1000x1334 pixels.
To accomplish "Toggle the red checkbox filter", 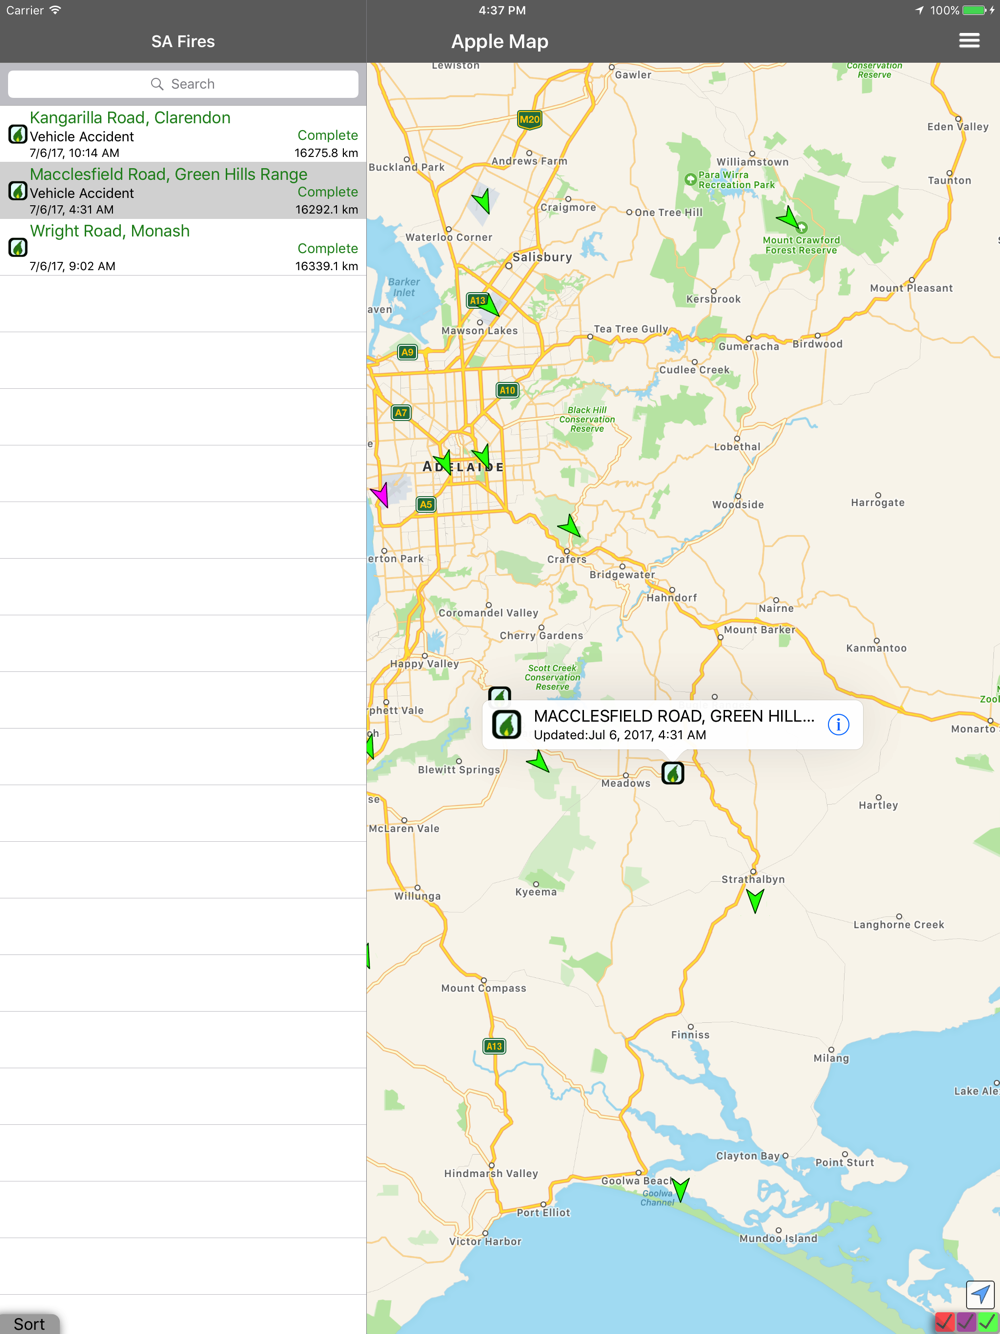I will click(944, 1323).
